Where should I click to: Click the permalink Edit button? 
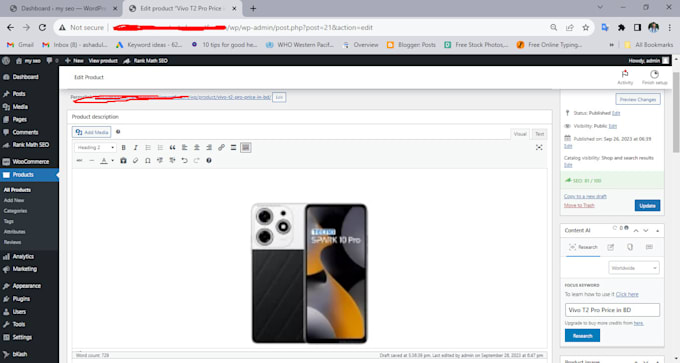pyautogui.click(x=279, y=97)
